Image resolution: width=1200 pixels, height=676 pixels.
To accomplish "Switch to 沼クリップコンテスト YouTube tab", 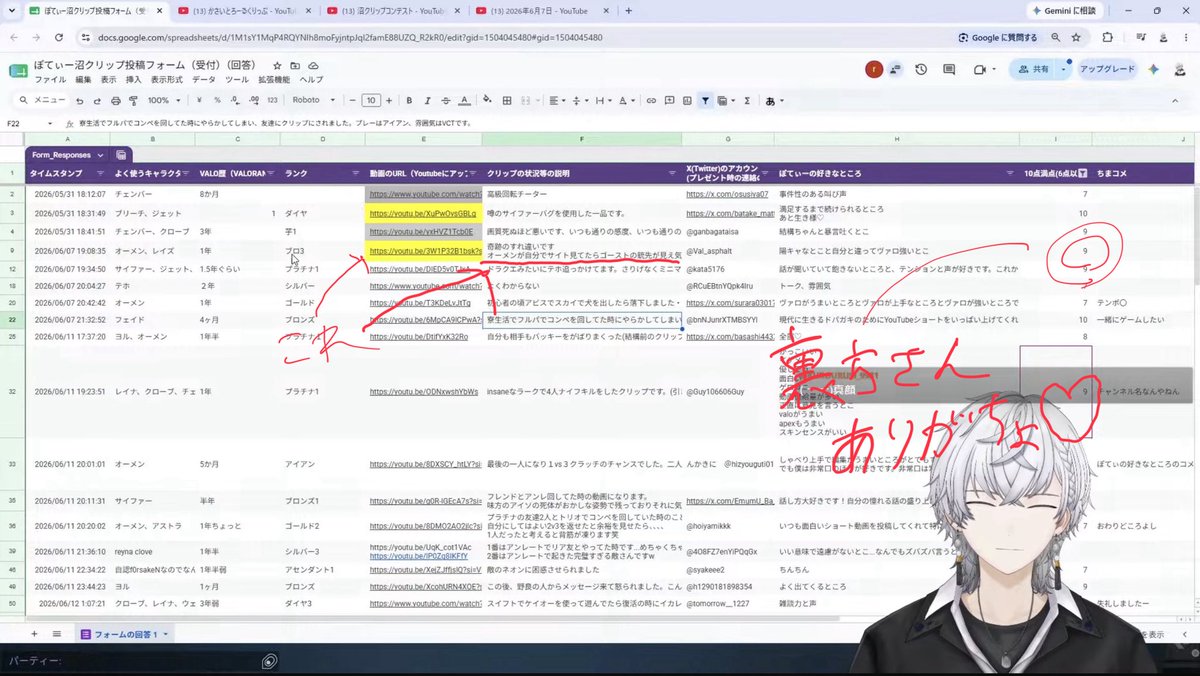I will tap(395, 11).
